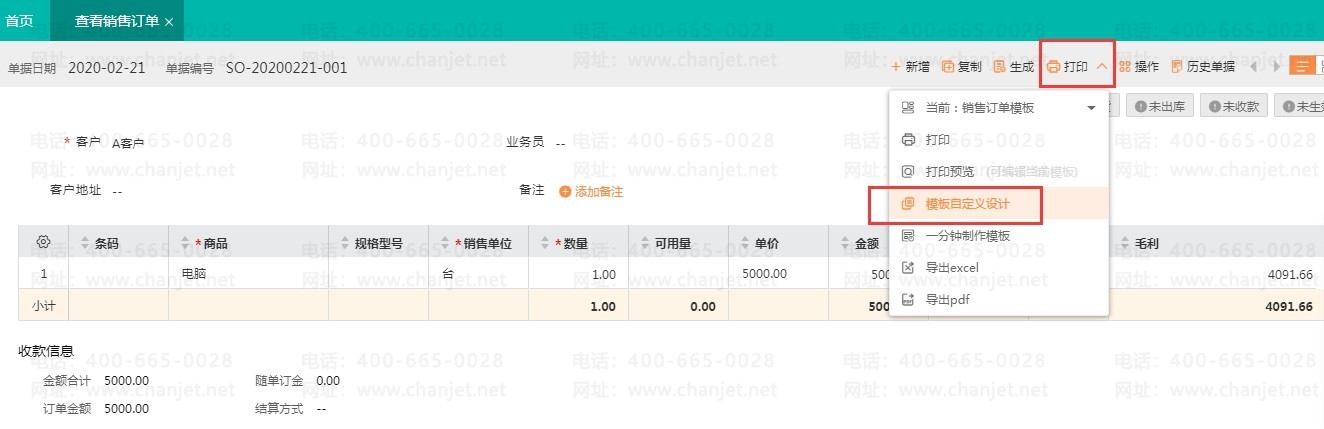1324x429 pixels.
Task: Open table column settings gear icon
Action: tap(43, 242)
